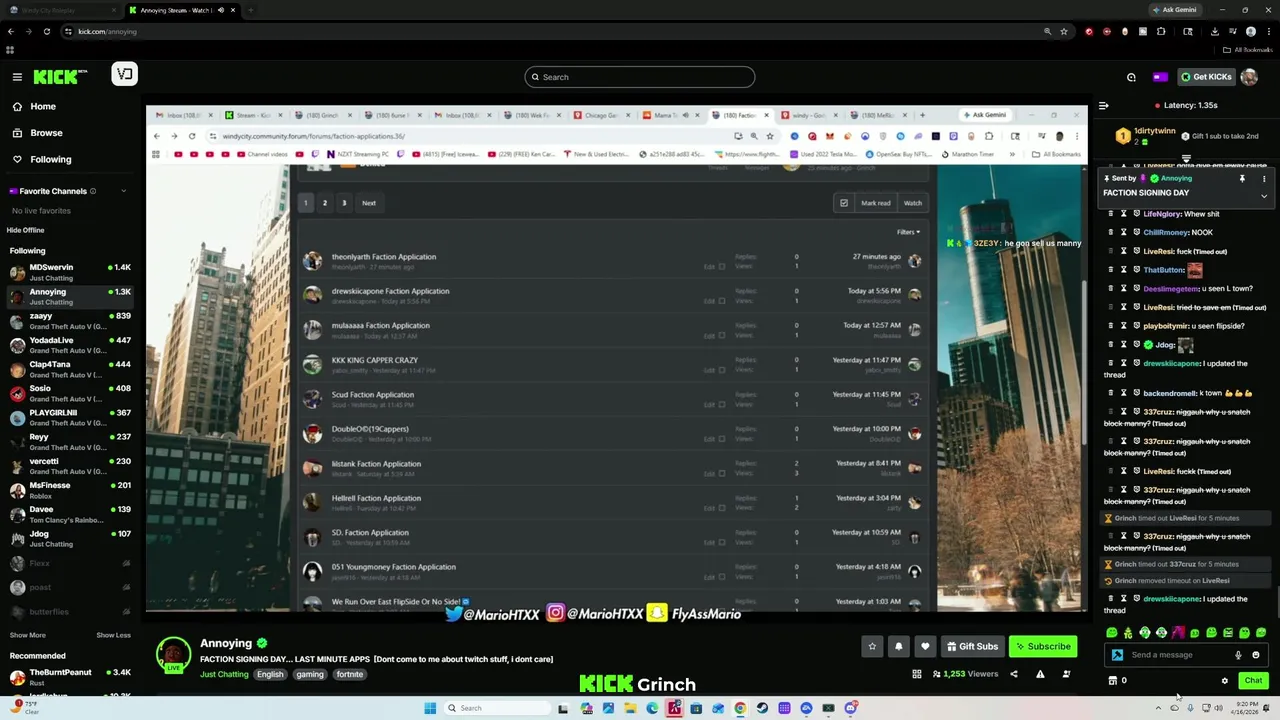Click forum Next page button

tap(369, 203)
